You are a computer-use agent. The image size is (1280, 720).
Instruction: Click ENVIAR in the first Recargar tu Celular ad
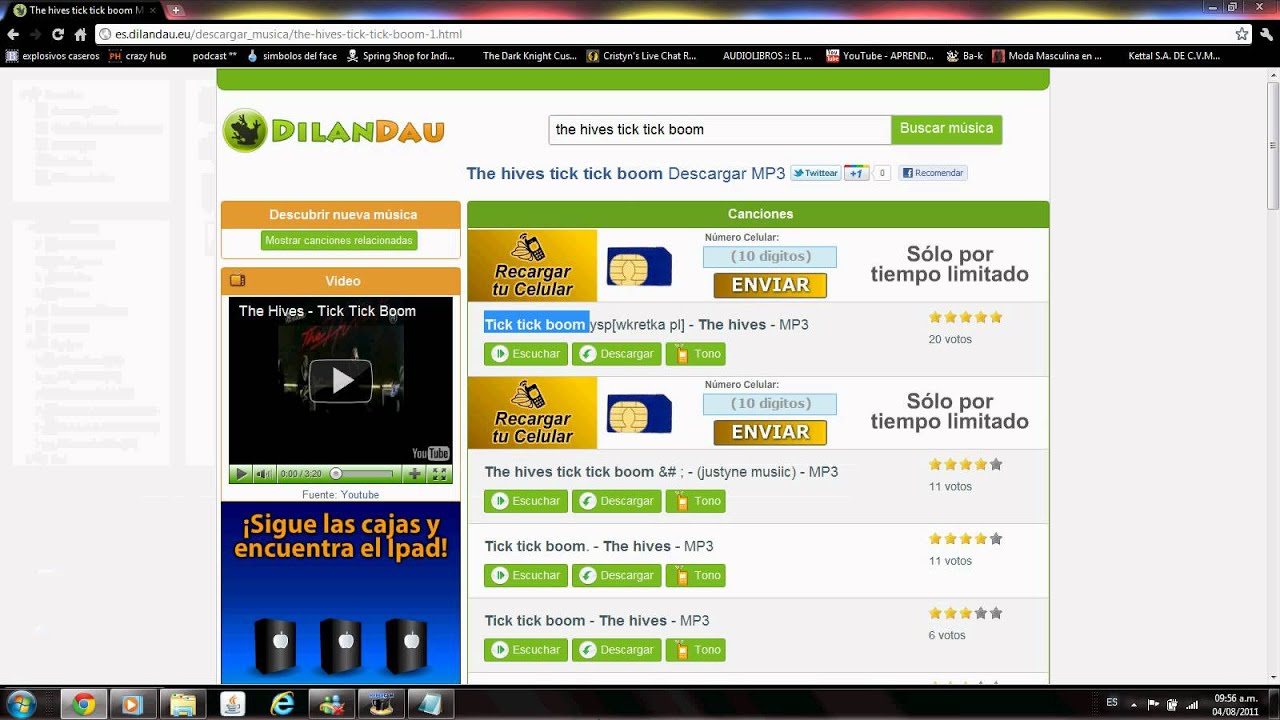pos(770,285)
